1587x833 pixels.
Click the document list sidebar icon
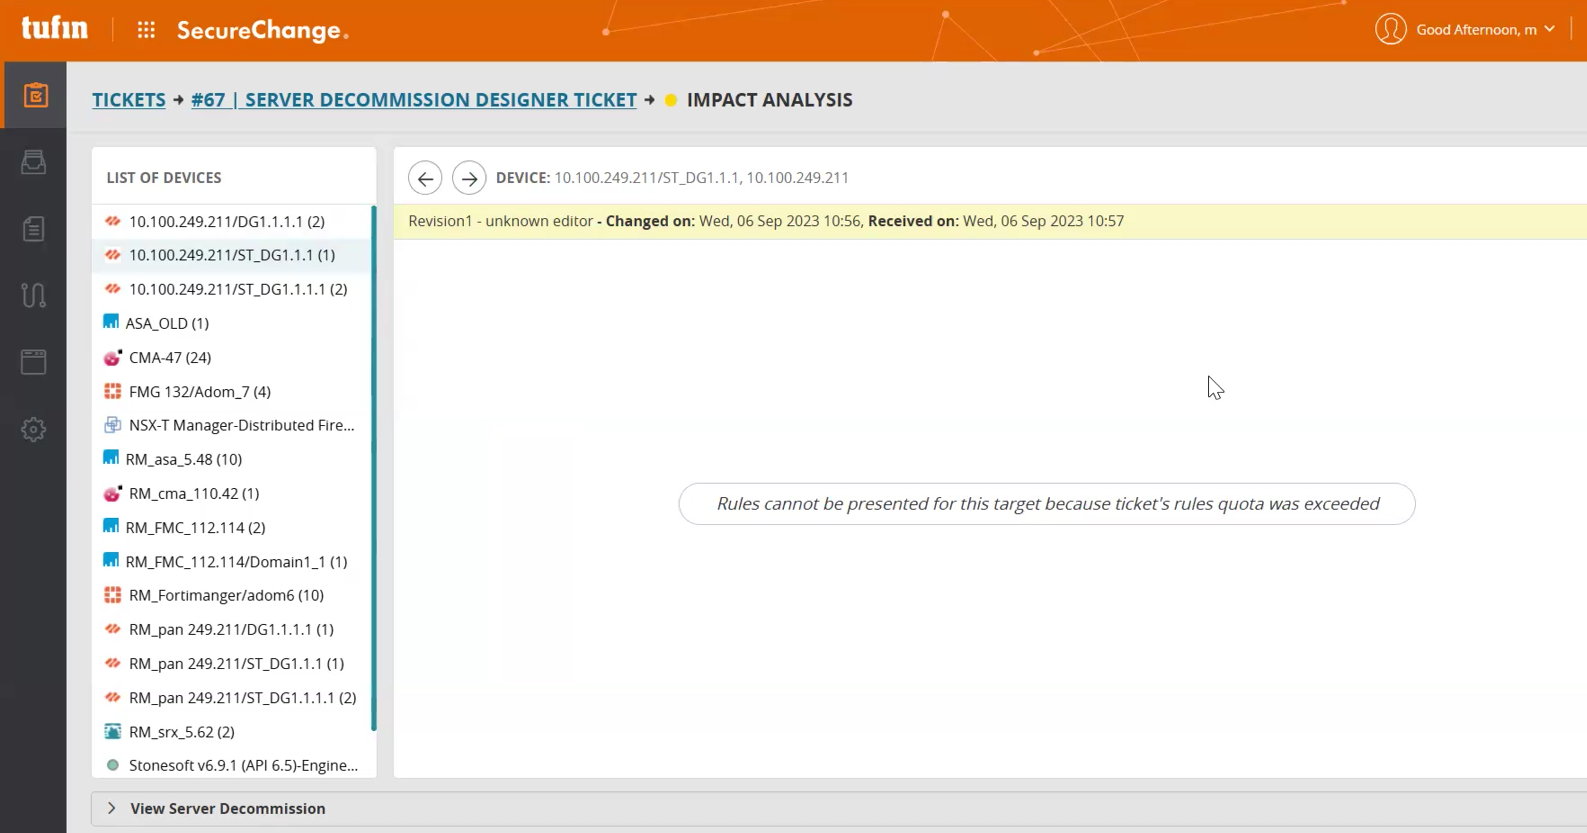34,229
